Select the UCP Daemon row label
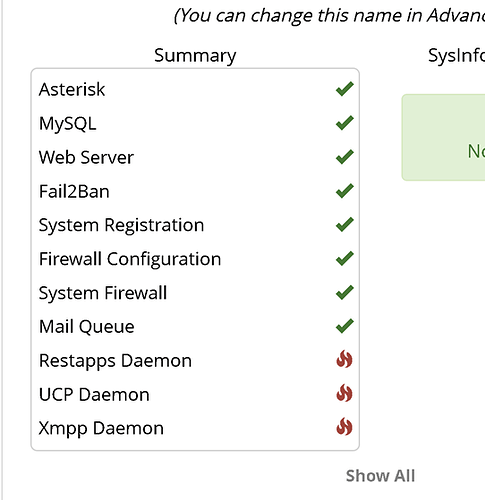 point(94,395)
